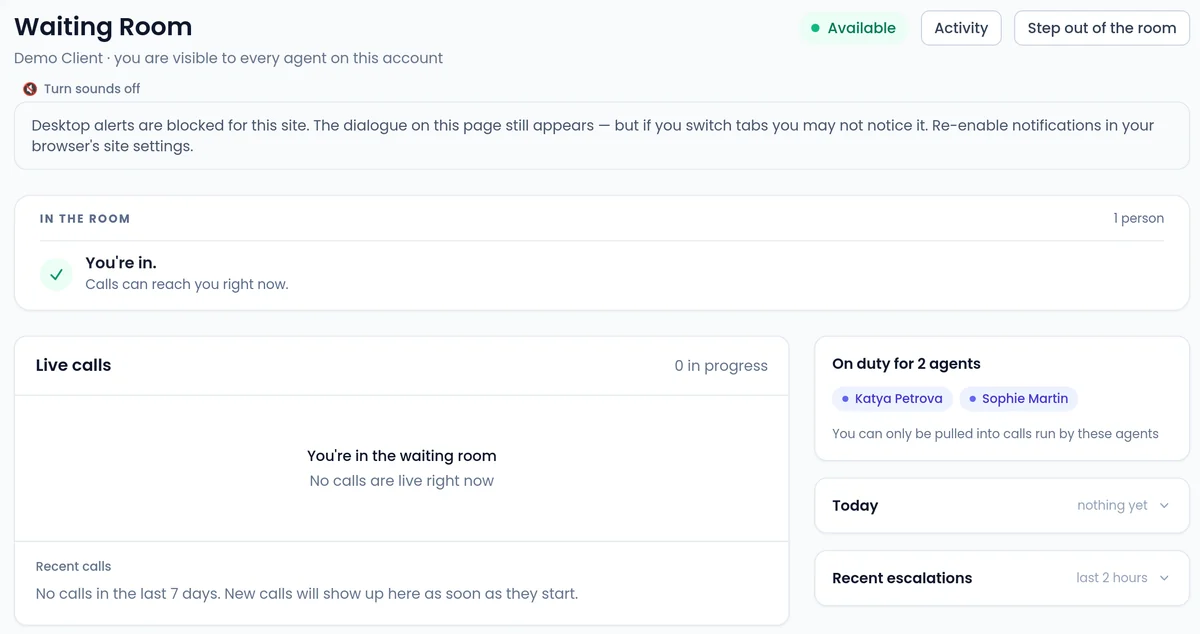
Task: Toggle Turn sounds off
Action: [82, 89]
